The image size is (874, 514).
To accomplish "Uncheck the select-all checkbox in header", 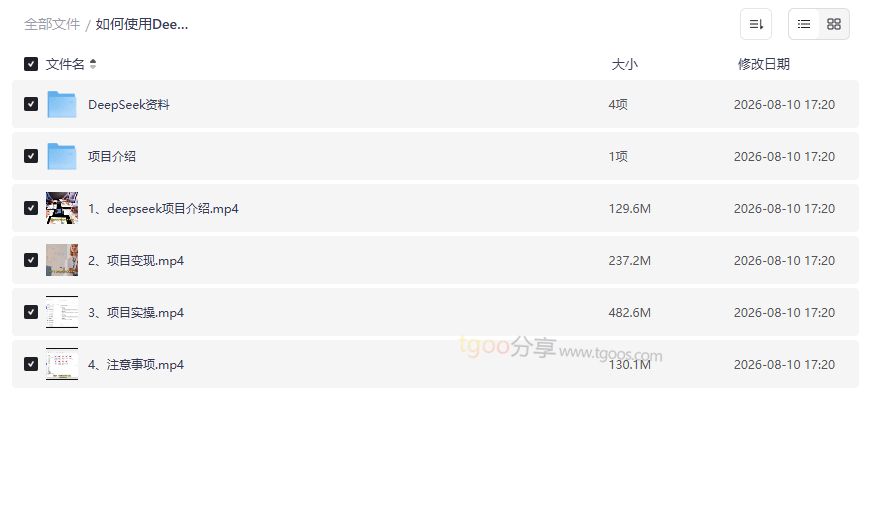I will [31, 64].
